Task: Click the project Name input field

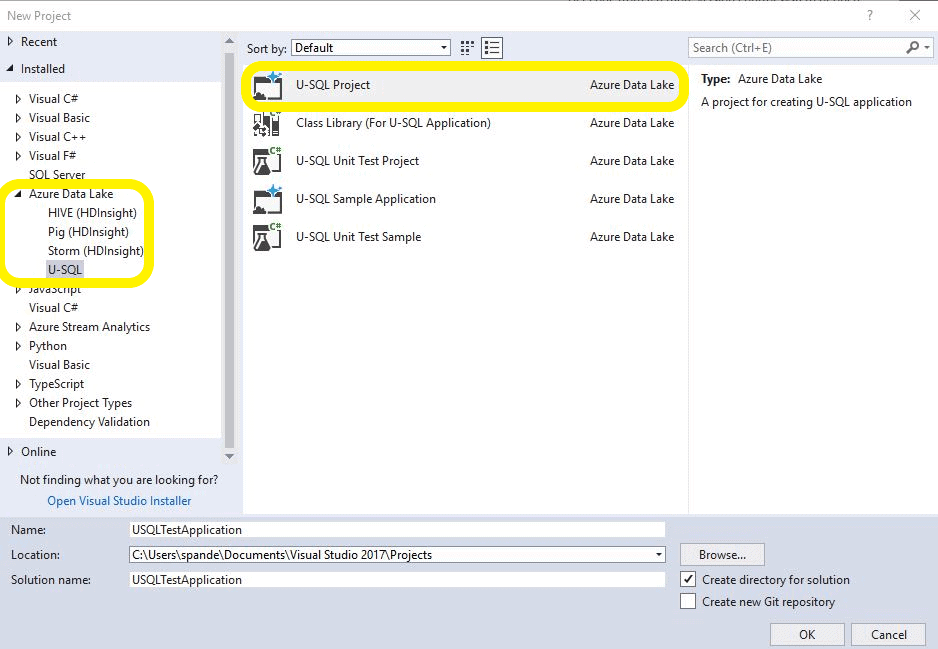Action: click(x=397, y=529)
